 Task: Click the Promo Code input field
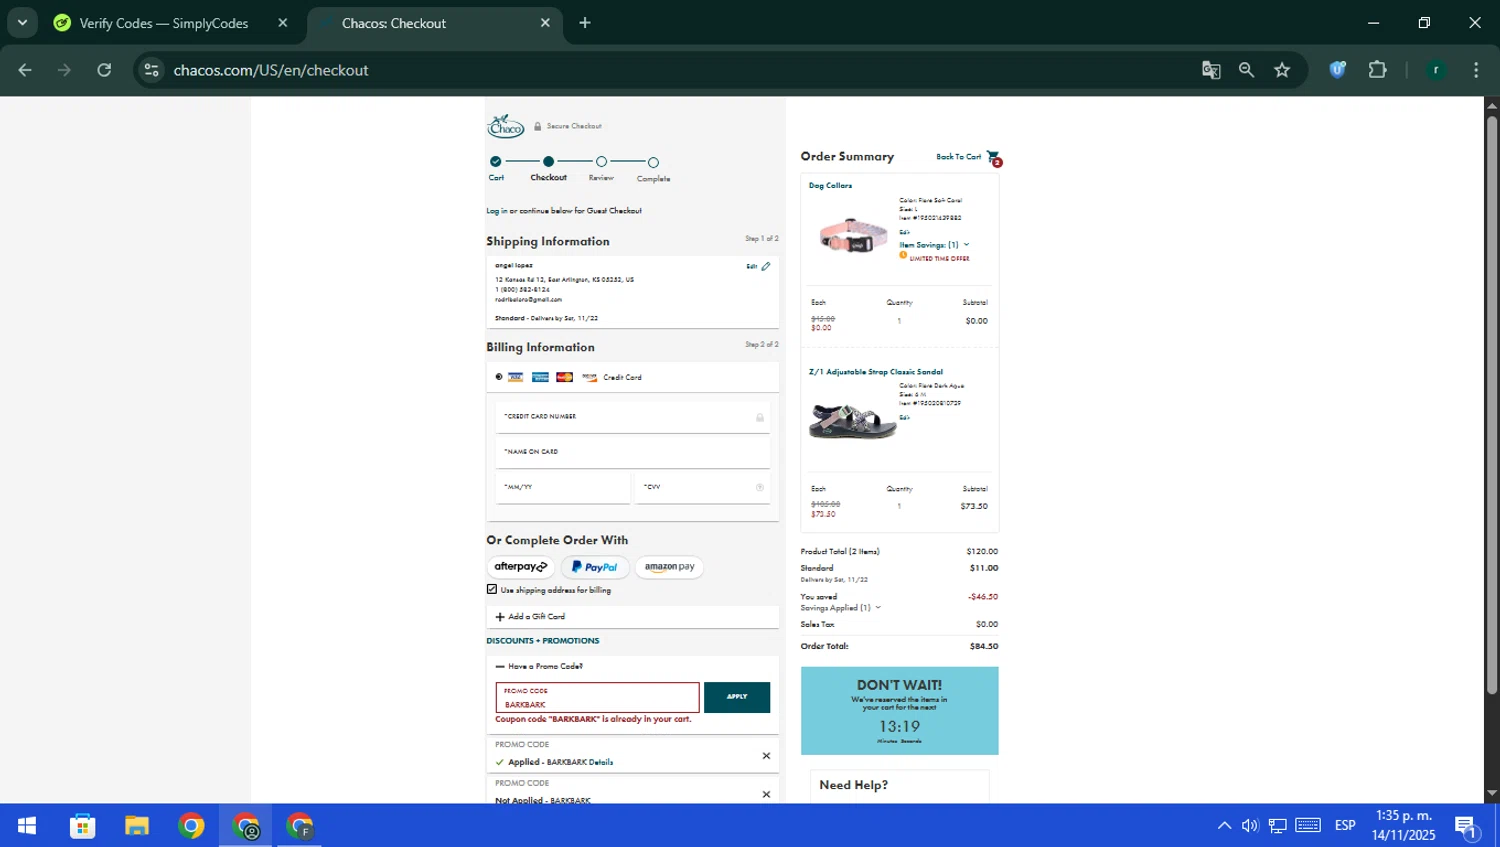click(597, 697)
